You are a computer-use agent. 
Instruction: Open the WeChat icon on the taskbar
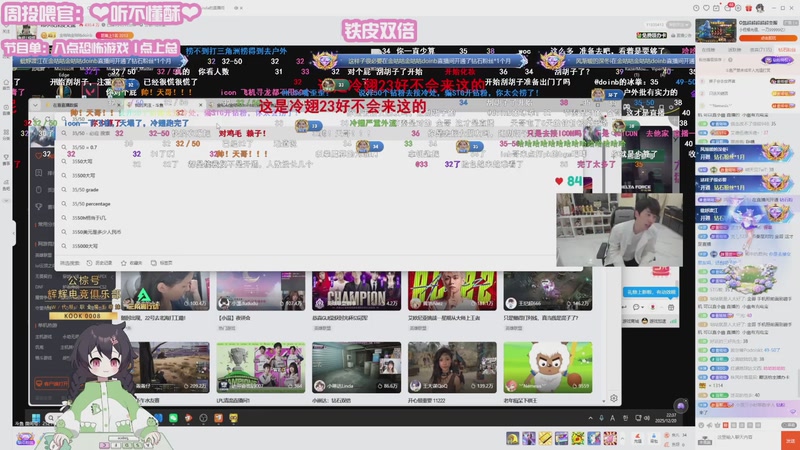pos(173,418)
